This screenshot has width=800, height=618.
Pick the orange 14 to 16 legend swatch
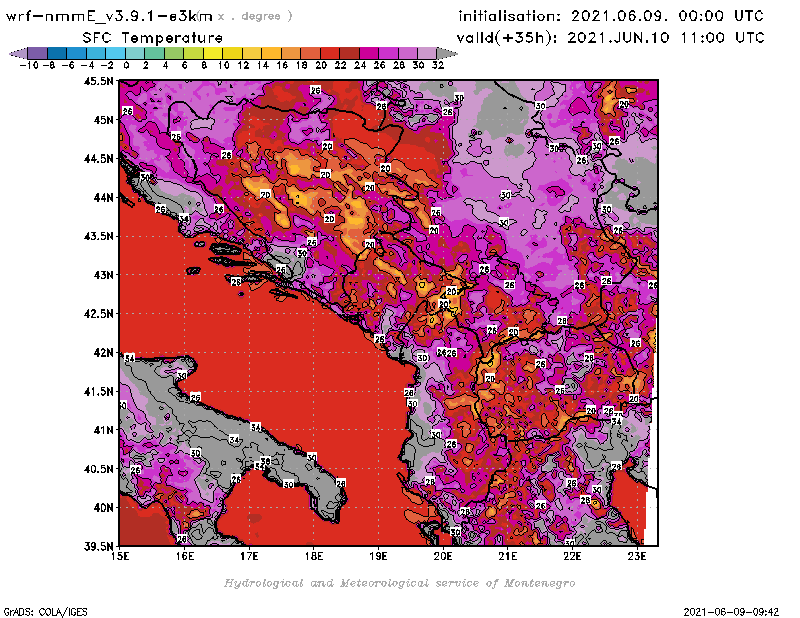tap(271, 53)
